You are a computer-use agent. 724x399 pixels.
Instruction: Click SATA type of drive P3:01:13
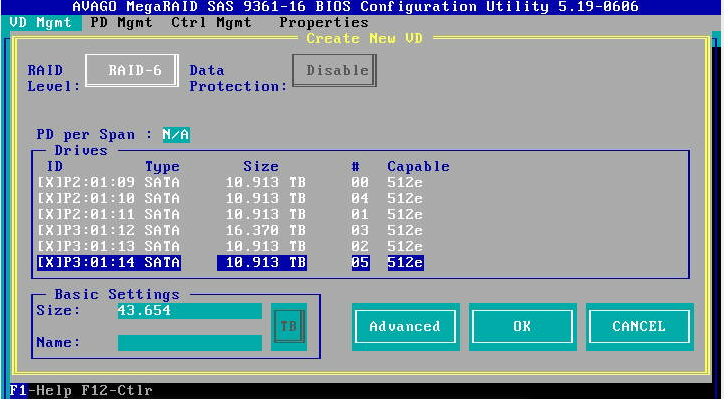click(162, 246)
